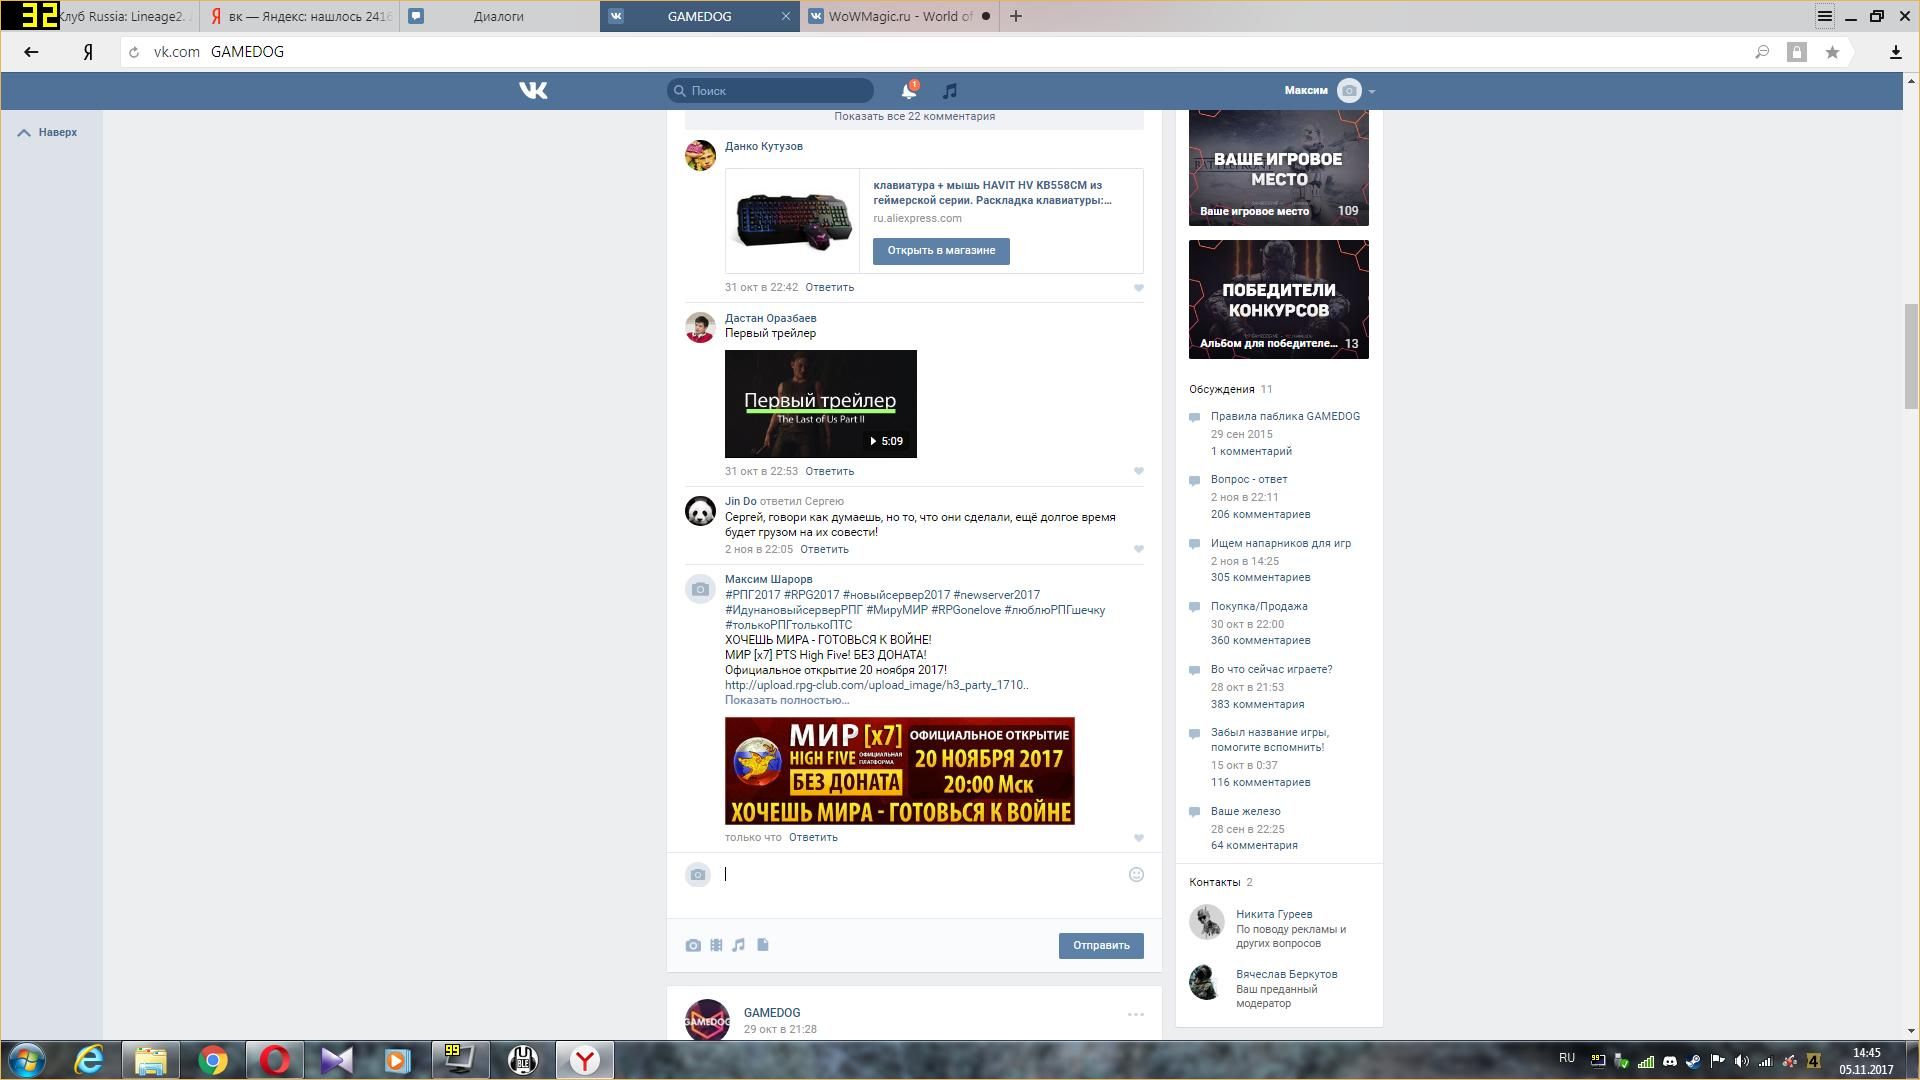Screen dimensions: 1920x1080
Task: Click the comment text input field
Action: pyautogui.click(x=920, y=875)
